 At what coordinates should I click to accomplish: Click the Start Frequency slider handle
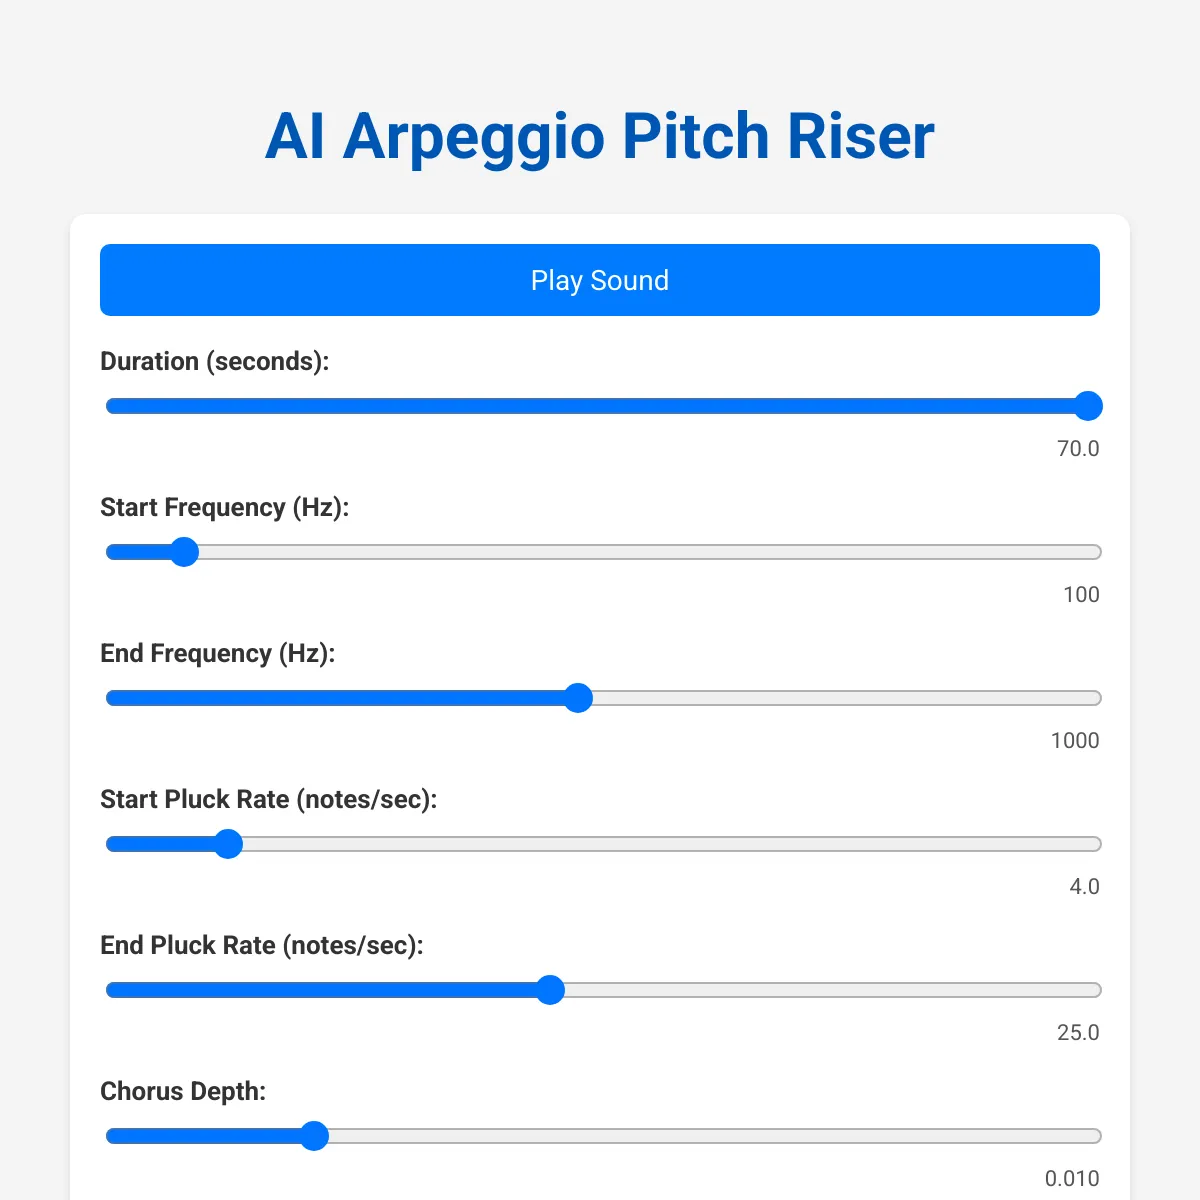tap(184, 552)
